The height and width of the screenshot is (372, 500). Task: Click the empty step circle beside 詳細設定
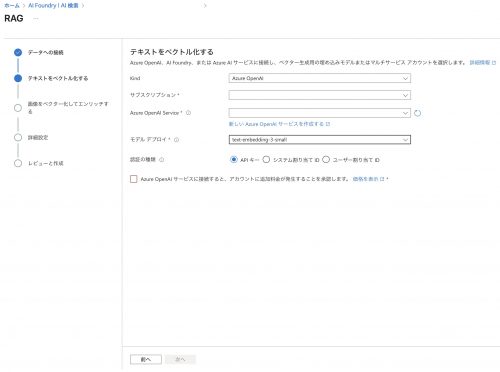click(18, 137)
